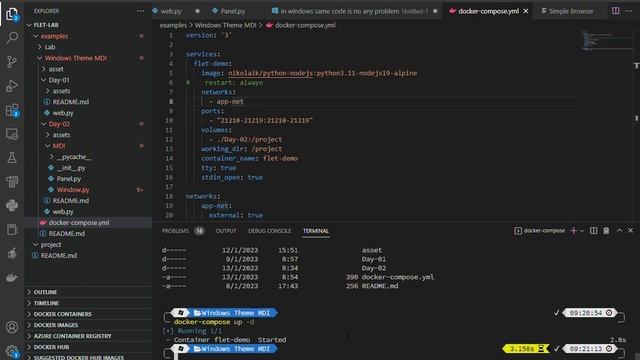
Task: Click the docker-compose.yml breadcrumb
Action: point(305,25)
